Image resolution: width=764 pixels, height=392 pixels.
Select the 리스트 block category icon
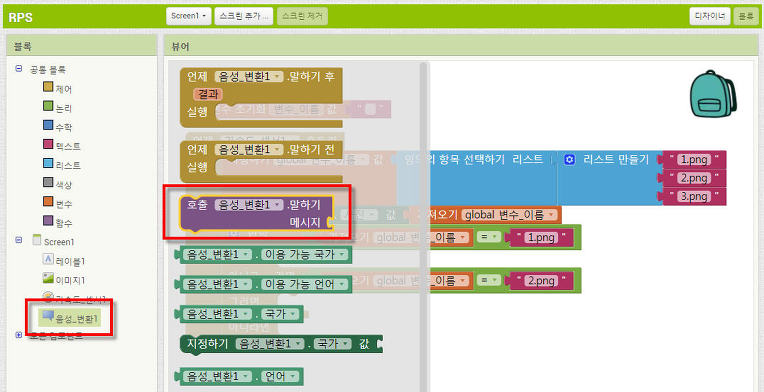(x=48, y=163)
